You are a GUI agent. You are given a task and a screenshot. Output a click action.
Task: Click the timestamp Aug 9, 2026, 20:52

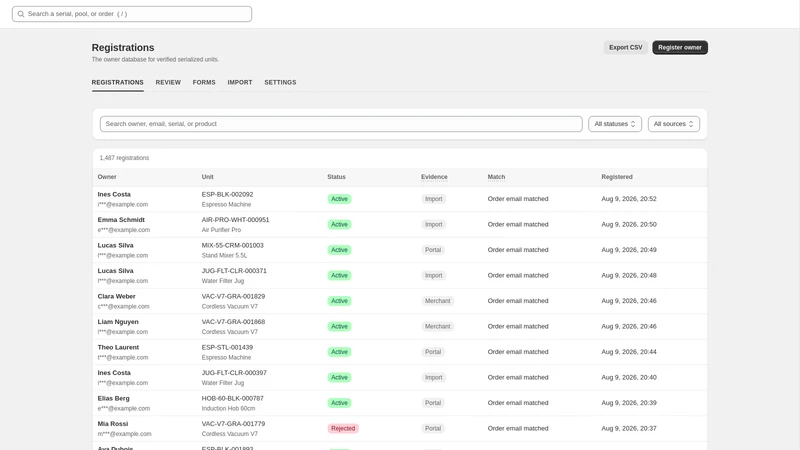coord(629,199)
